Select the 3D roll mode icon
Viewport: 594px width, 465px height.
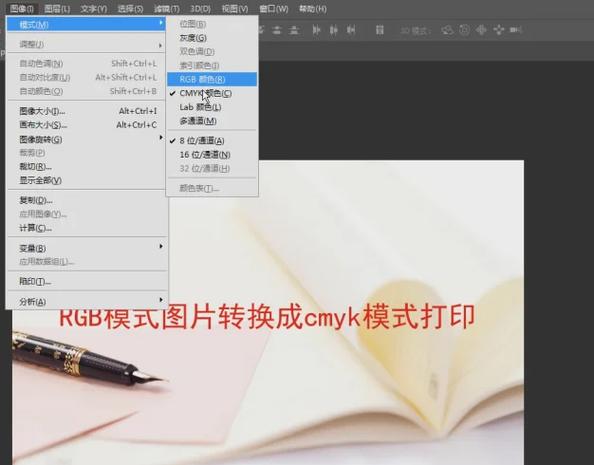(x=464, y=30)
